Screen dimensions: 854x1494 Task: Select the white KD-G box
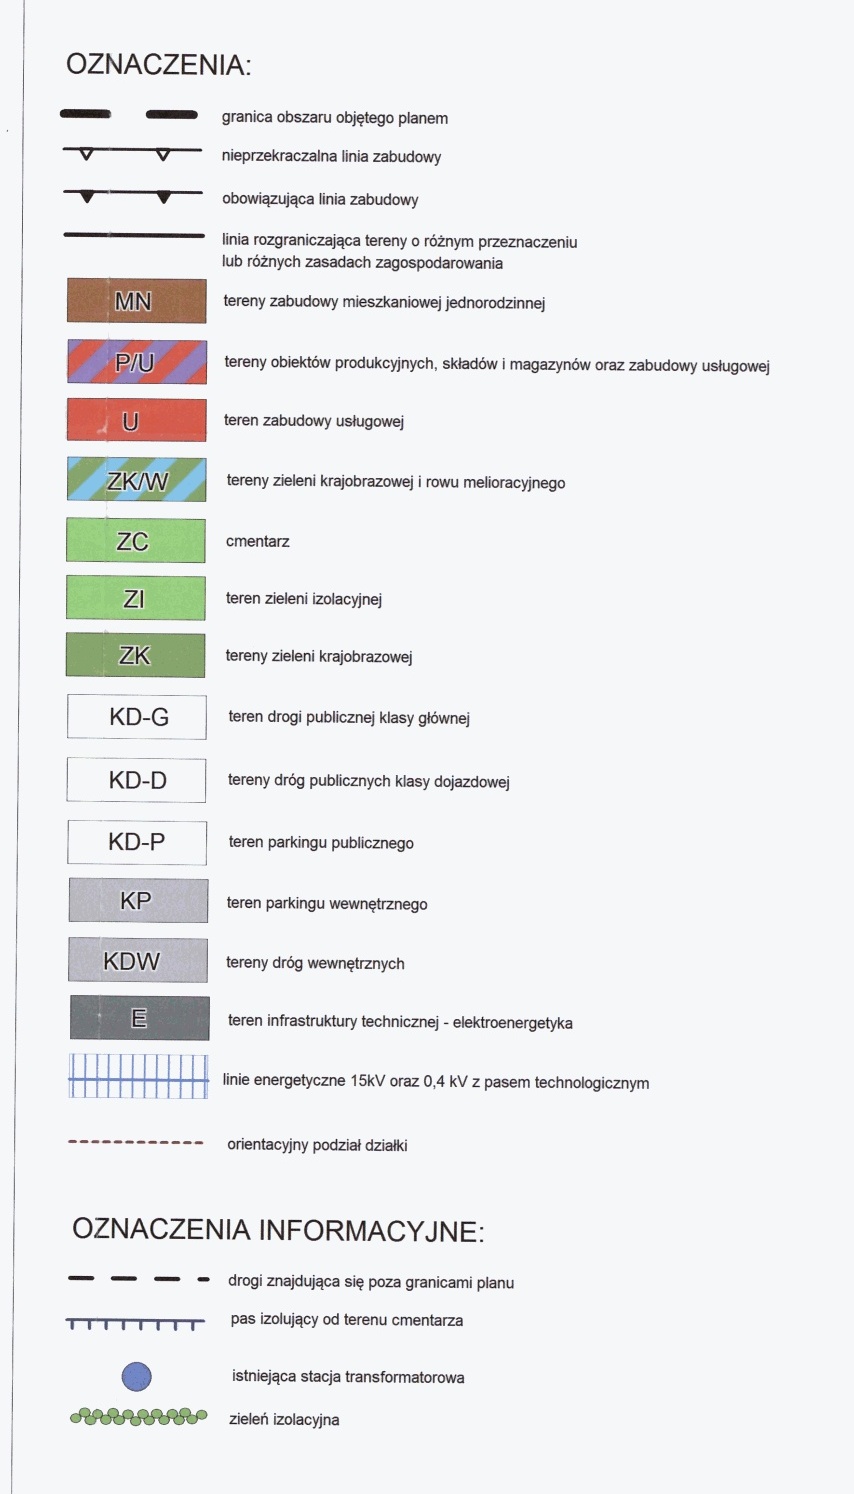tap(137, 717)
